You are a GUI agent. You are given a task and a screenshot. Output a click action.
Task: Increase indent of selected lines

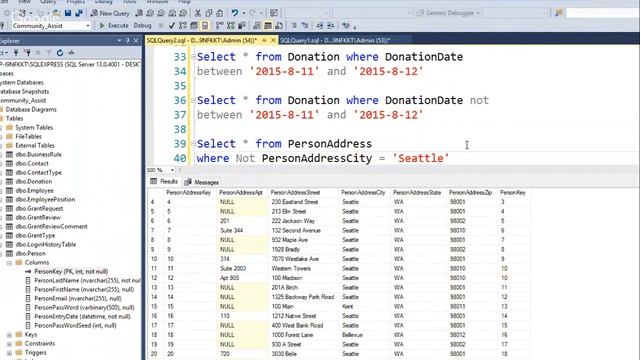[331, 26]
